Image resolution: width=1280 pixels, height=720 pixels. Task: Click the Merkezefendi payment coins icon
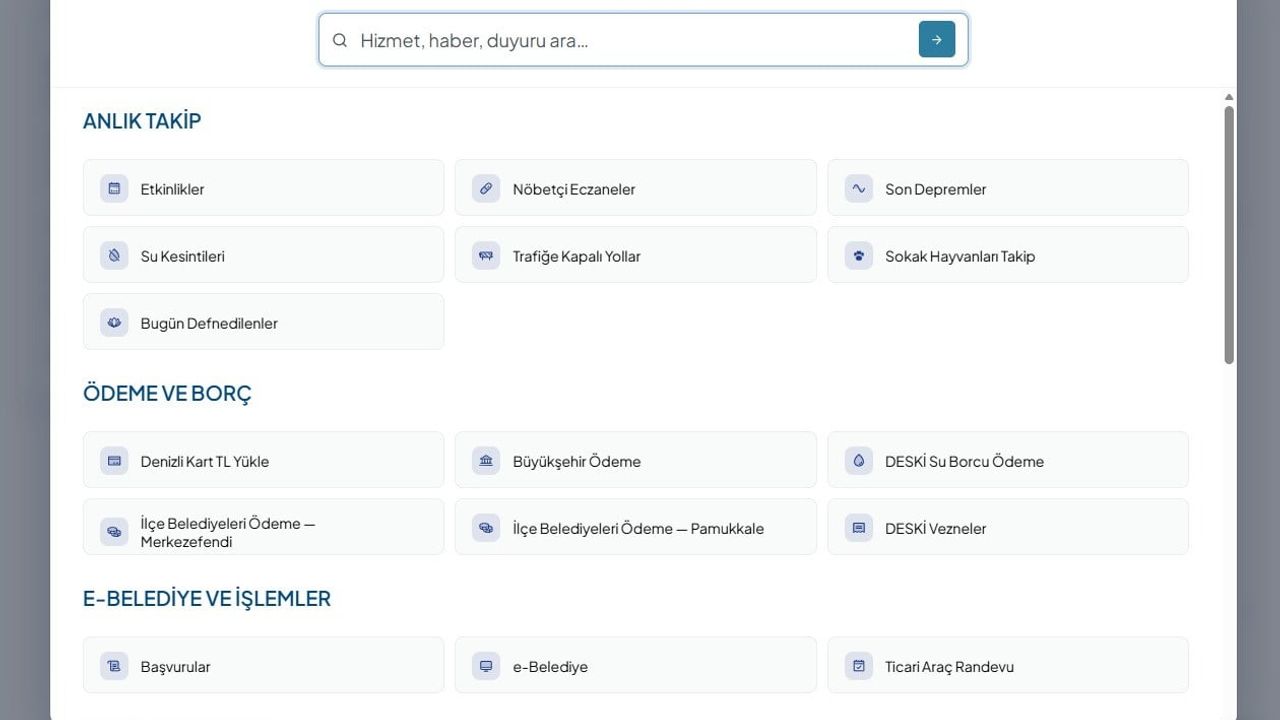click(x=114, y=531)
